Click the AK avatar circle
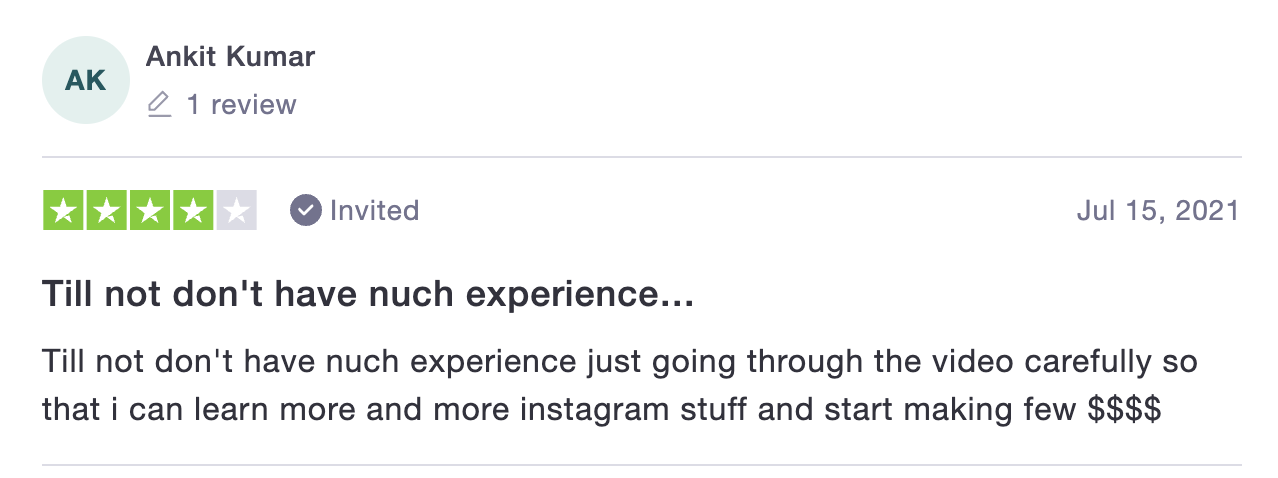This screenshot has height=478, width=1278. pos(86,80)
